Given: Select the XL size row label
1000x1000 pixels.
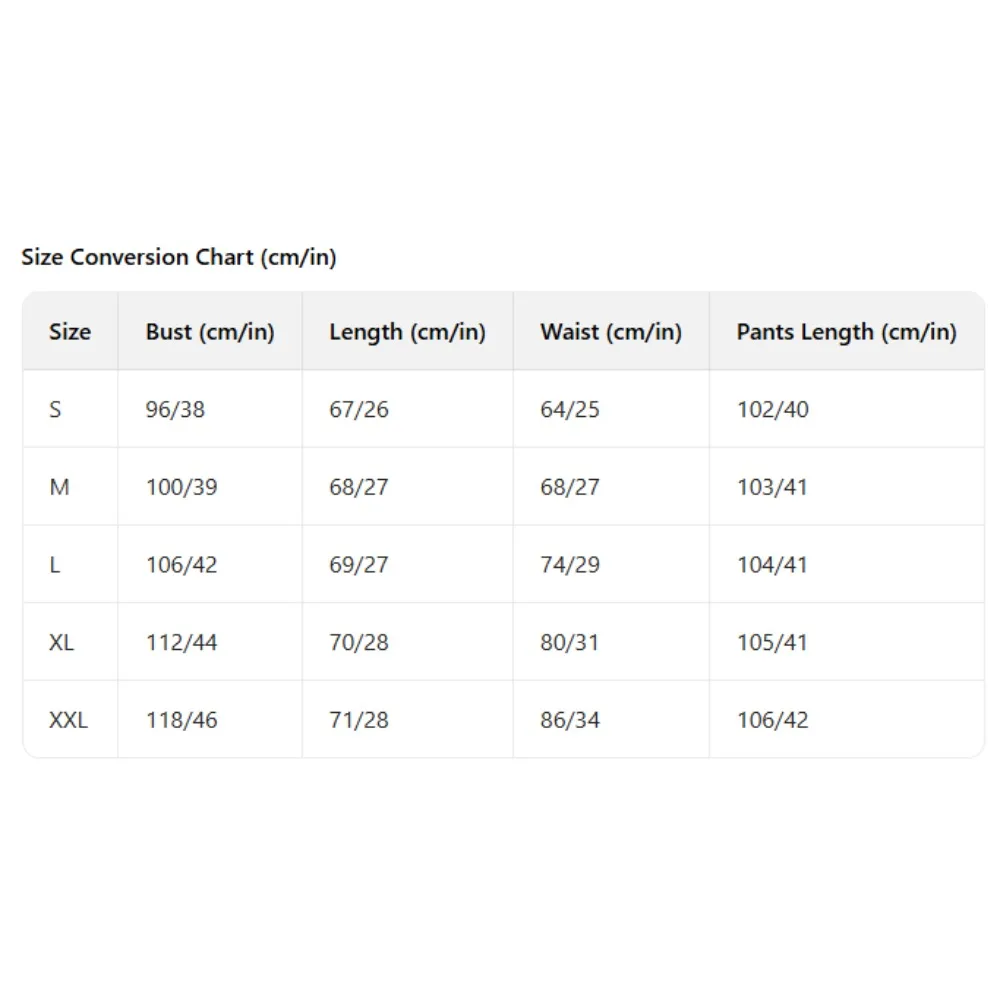Looking at the screenshot, I should [61, 642].
